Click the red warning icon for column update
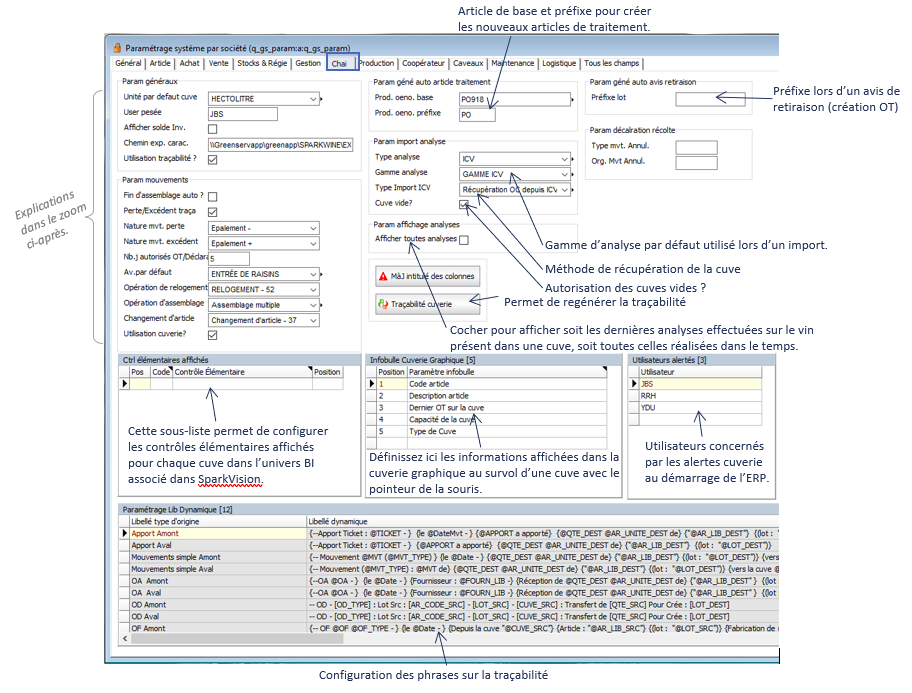This screenshot has width=912, height=693. point(383,276)
